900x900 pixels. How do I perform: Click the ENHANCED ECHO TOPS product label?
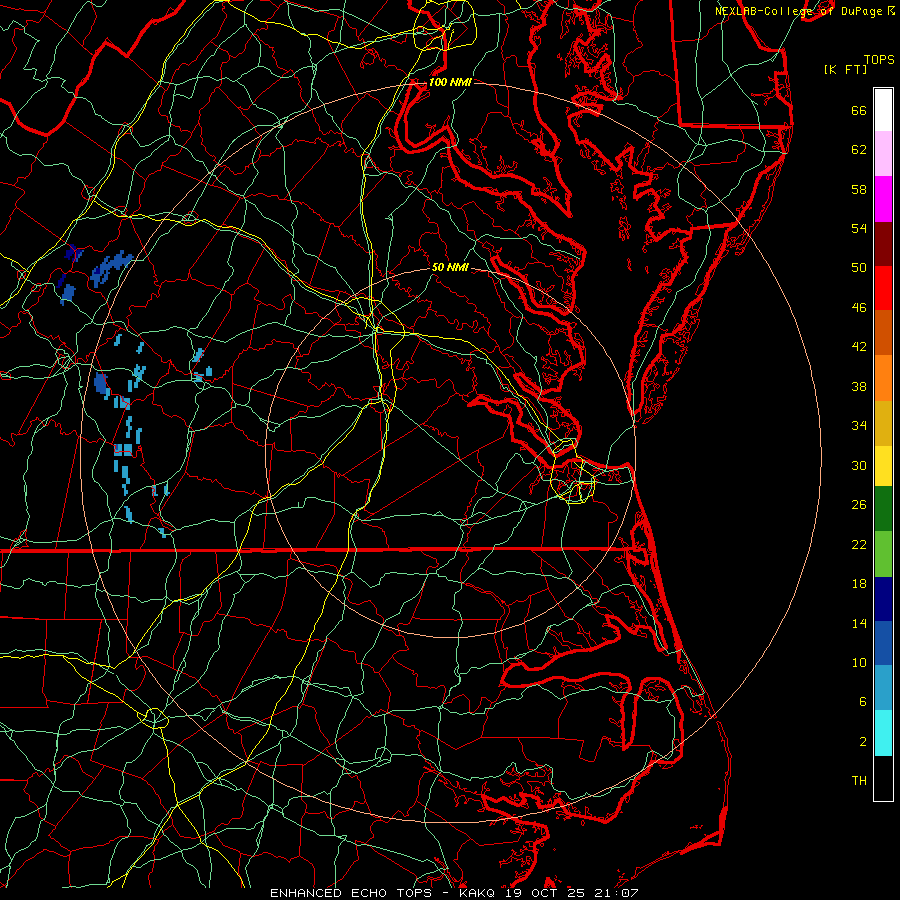click(x=351, y=893)
